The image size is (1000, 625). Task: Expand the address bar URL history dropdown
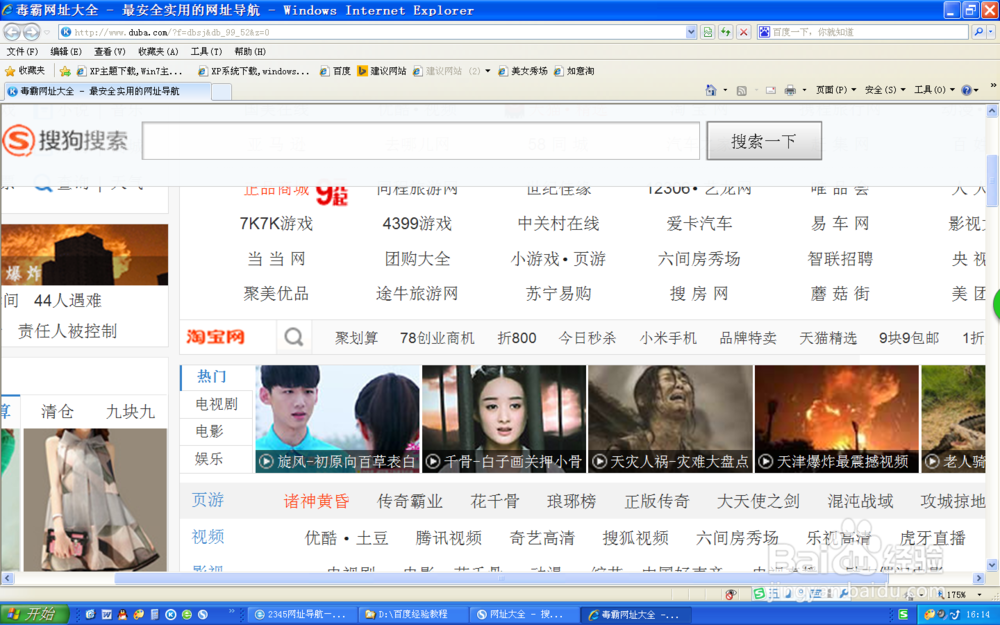(689, 31)
